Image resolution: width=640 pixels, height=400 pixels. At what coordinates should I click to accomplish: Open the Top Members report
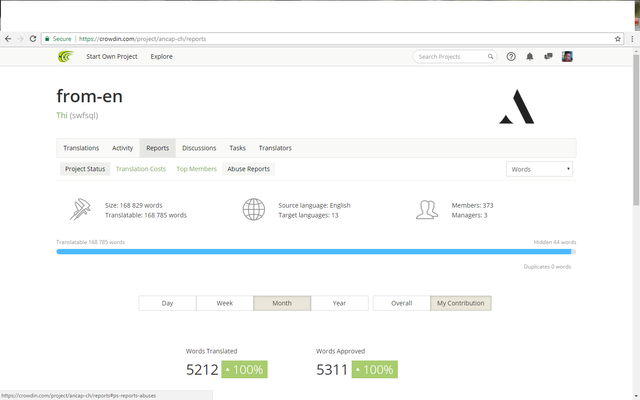(x=196, y=169)
